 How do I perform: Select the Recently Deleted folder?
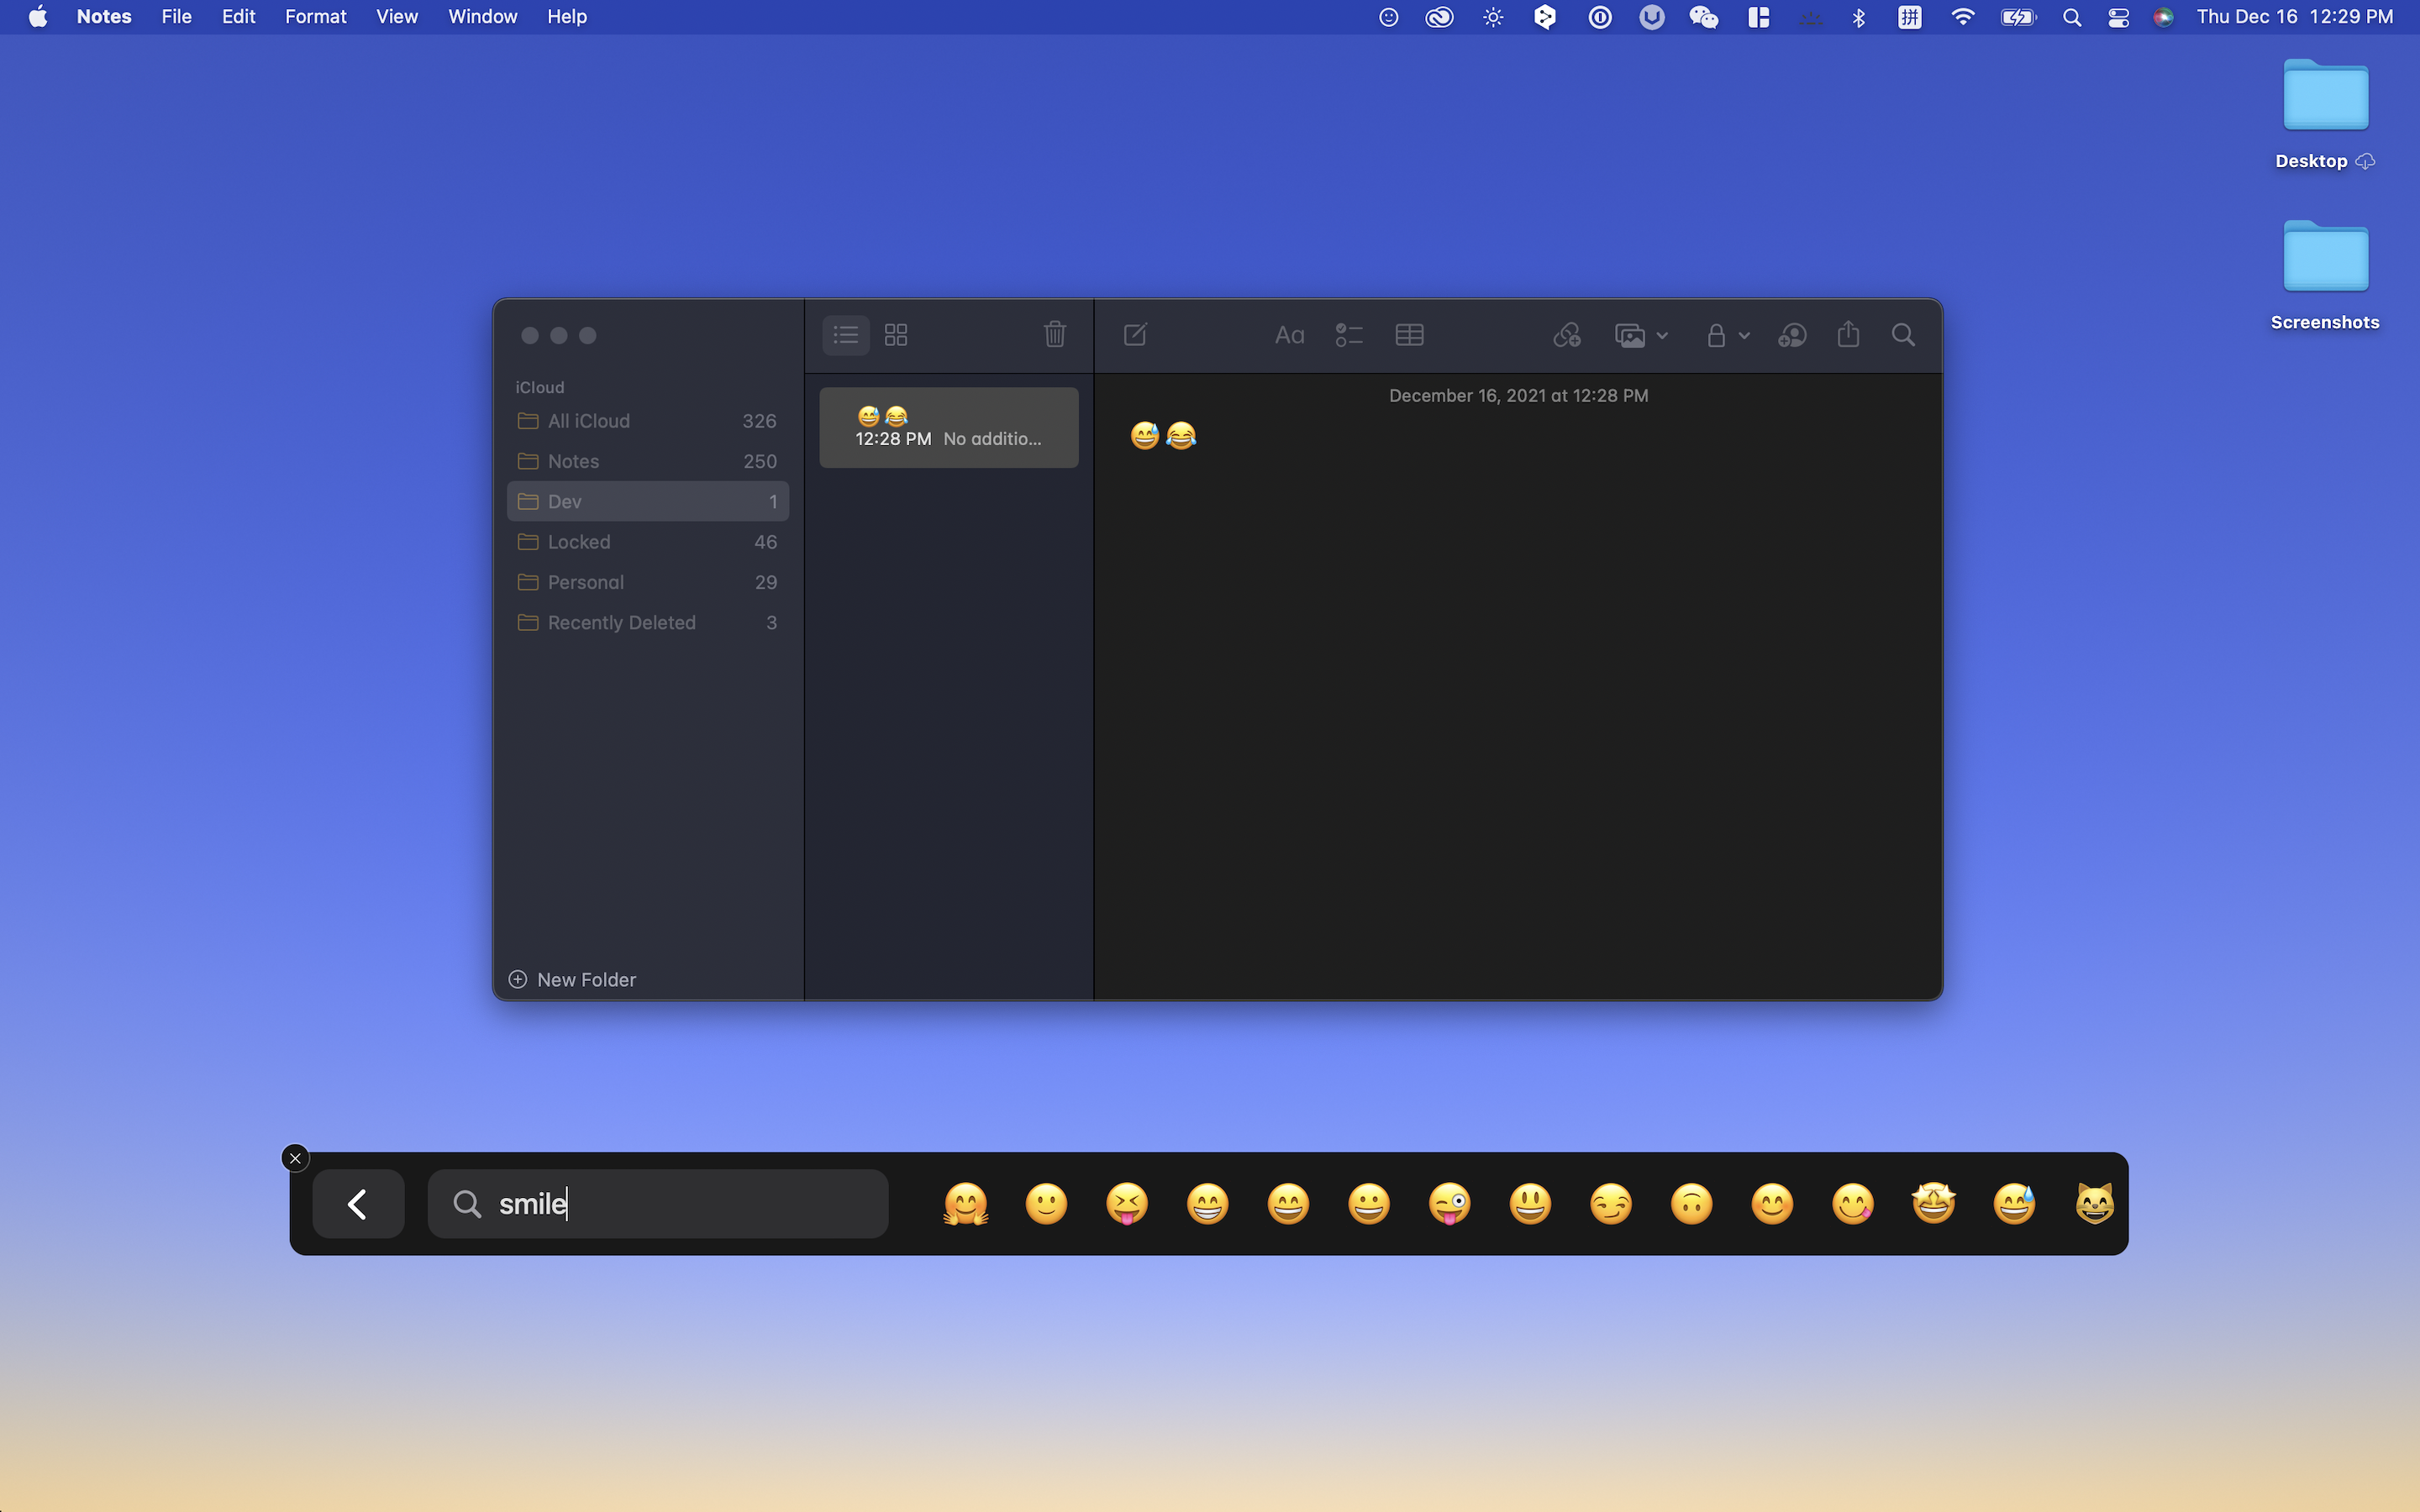[621, 622]
